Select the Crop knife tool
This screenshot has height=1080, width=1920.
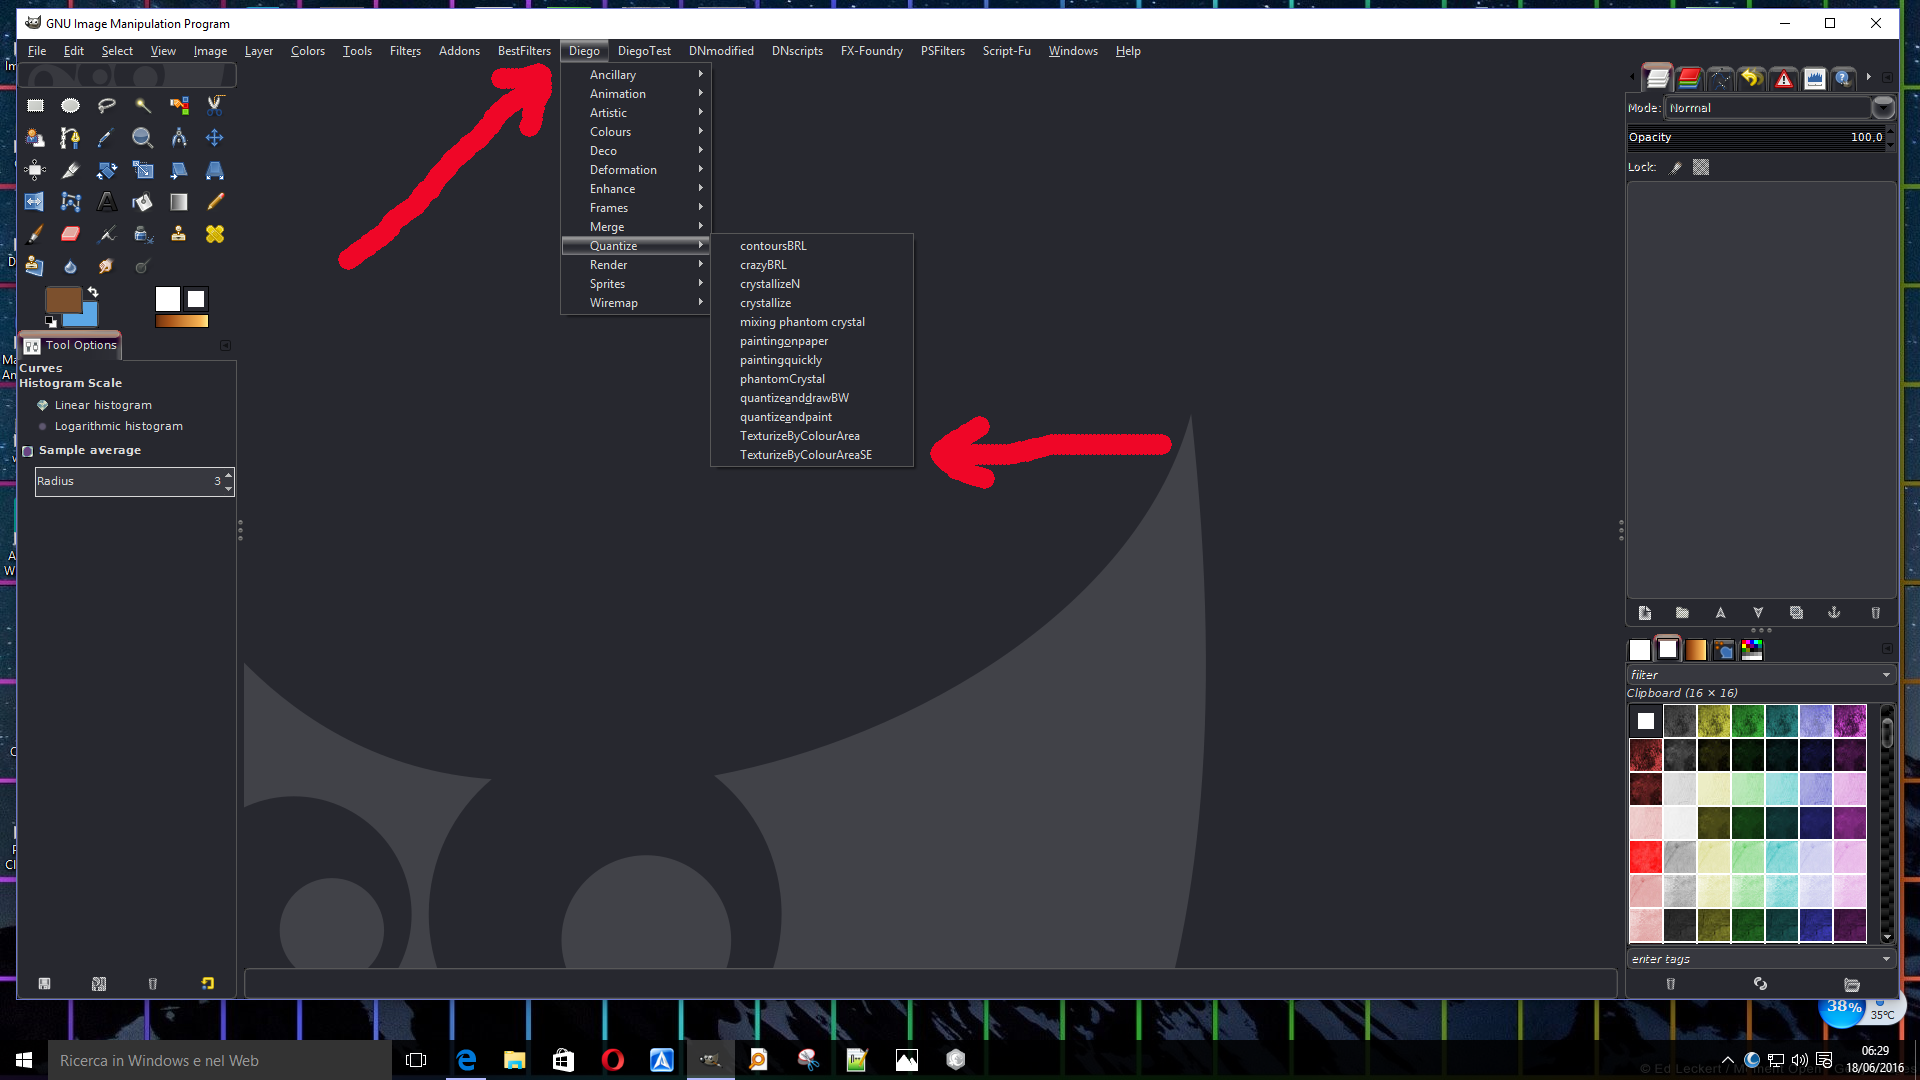(70, 171)
